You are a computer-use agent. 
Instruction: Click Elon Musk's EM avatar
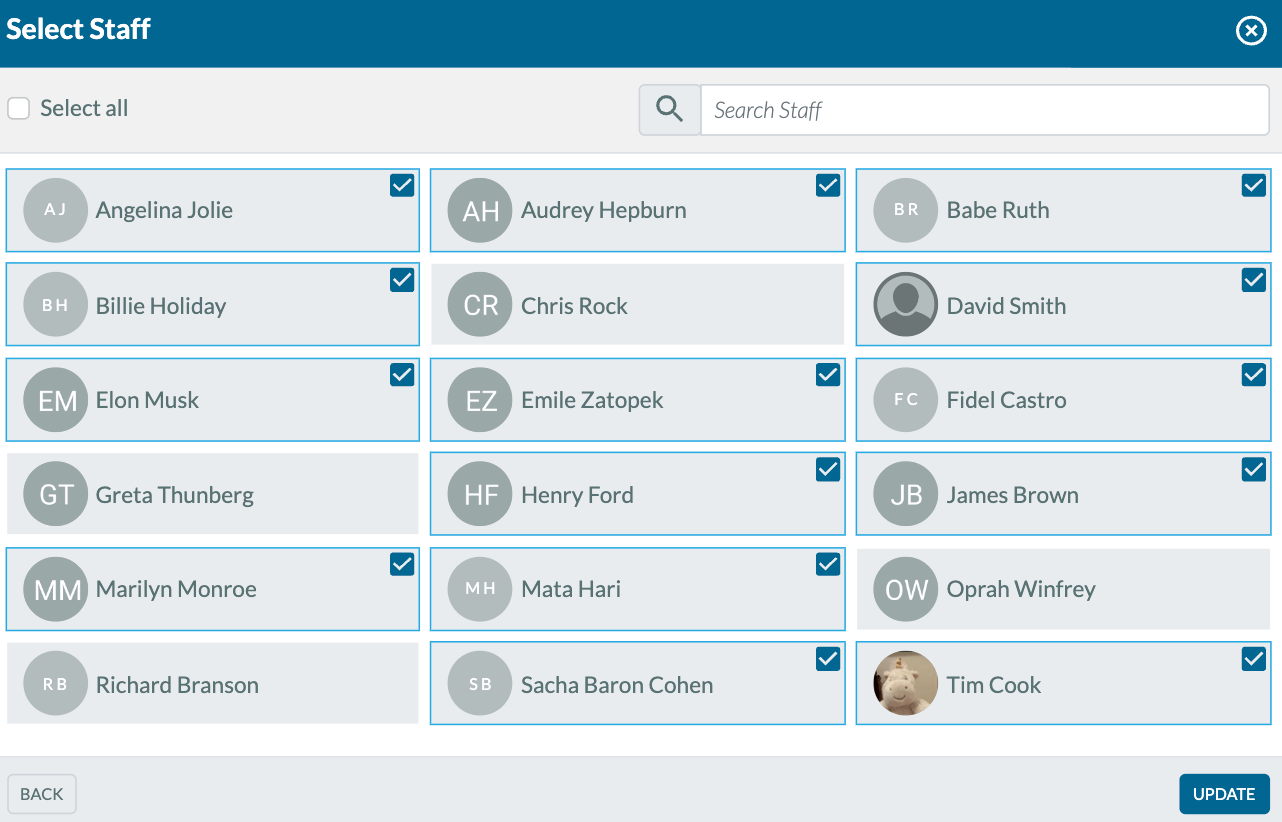point(55,400)
